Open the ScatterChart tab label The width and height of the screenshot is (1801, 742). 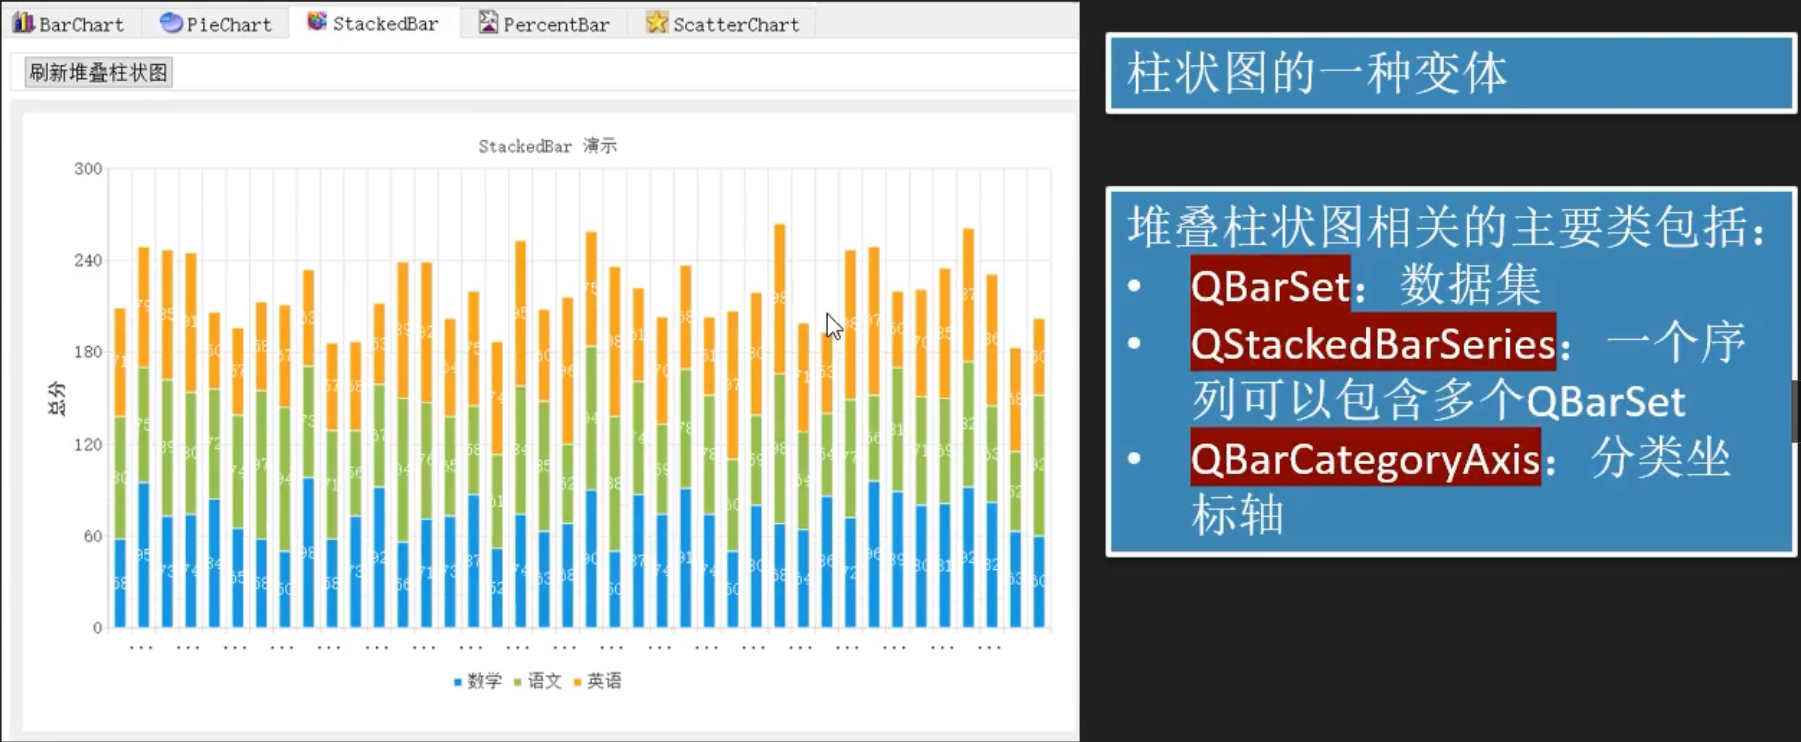736,25
